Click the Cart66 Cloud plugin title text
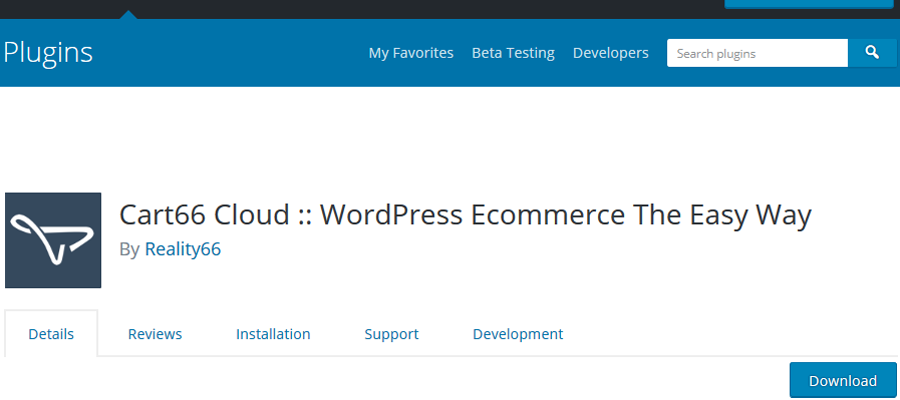The height and width of the screenshot is (400, 900). pyautogui.click(x=465, y=215)
